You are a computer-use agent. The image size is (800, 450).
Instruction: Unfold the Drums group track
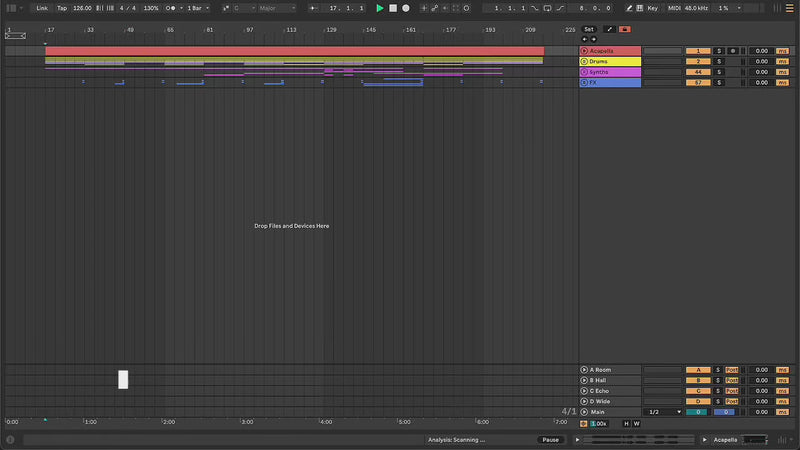click(x=584, y=61)
